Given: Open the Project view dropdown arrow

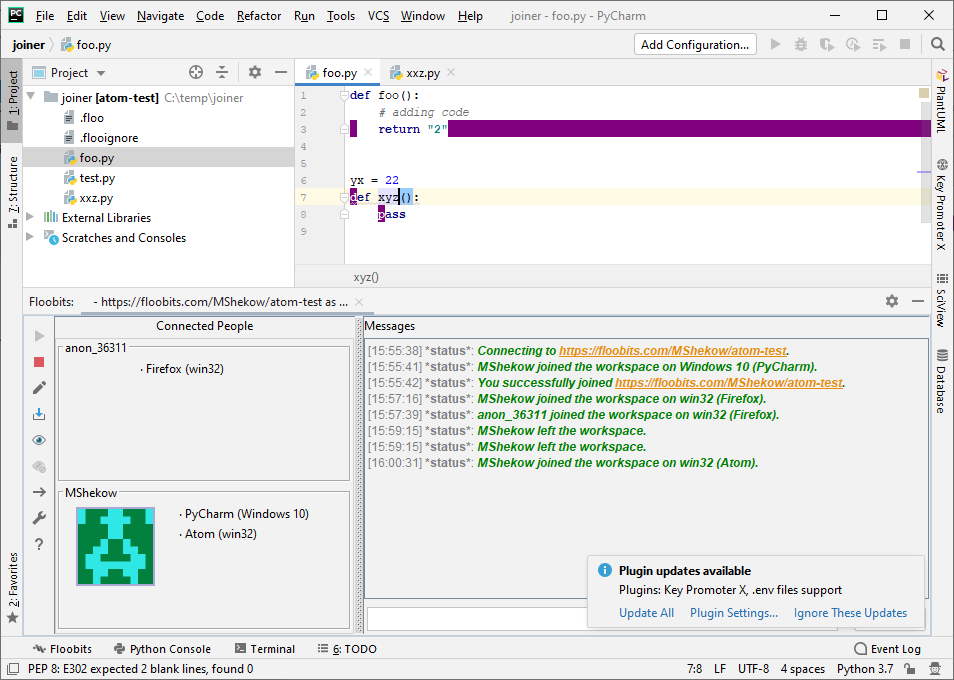Looking at the screenshot, I should 101,73.
